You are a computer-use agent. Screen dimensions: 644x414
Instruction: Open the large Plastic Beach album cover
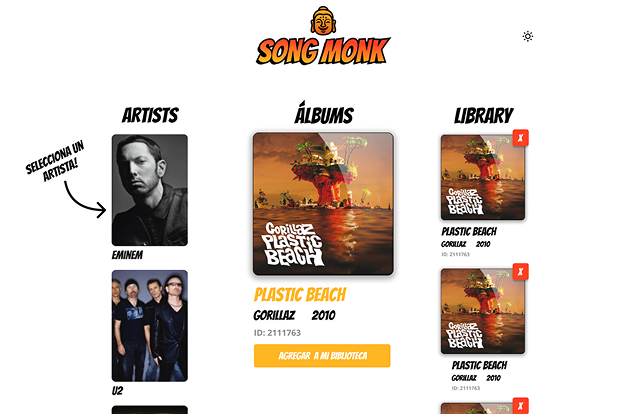(323, 204)
